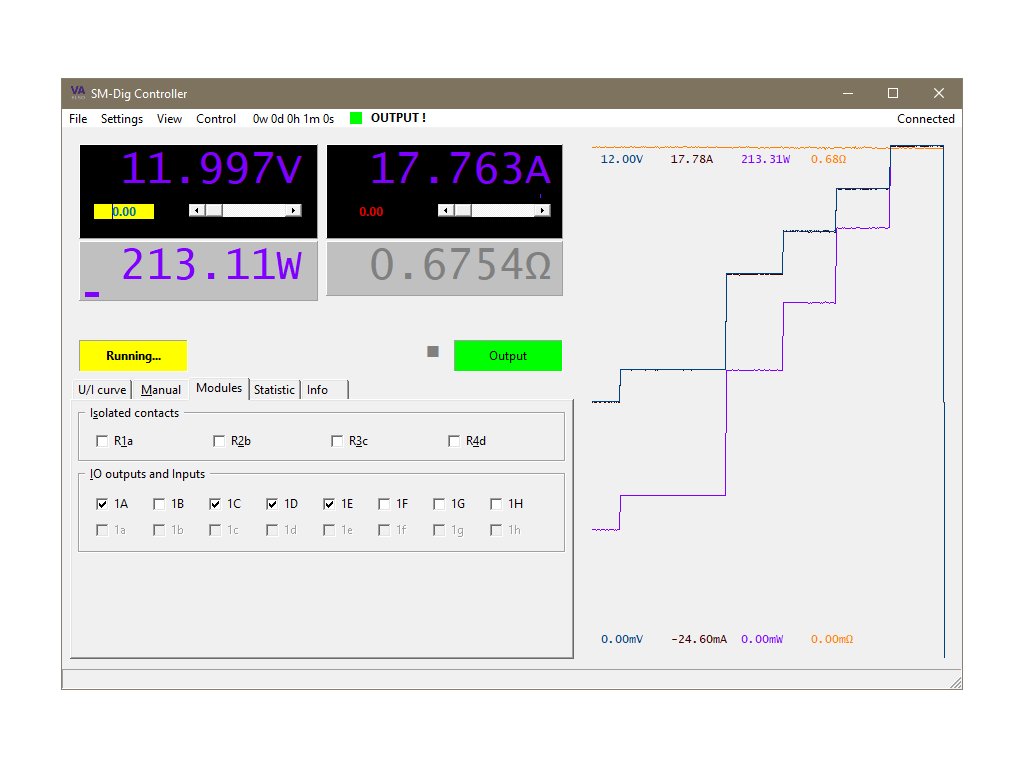1024x768 pixels.
Task: Click the small gray square beside Output button
Action: pos(433,352)
